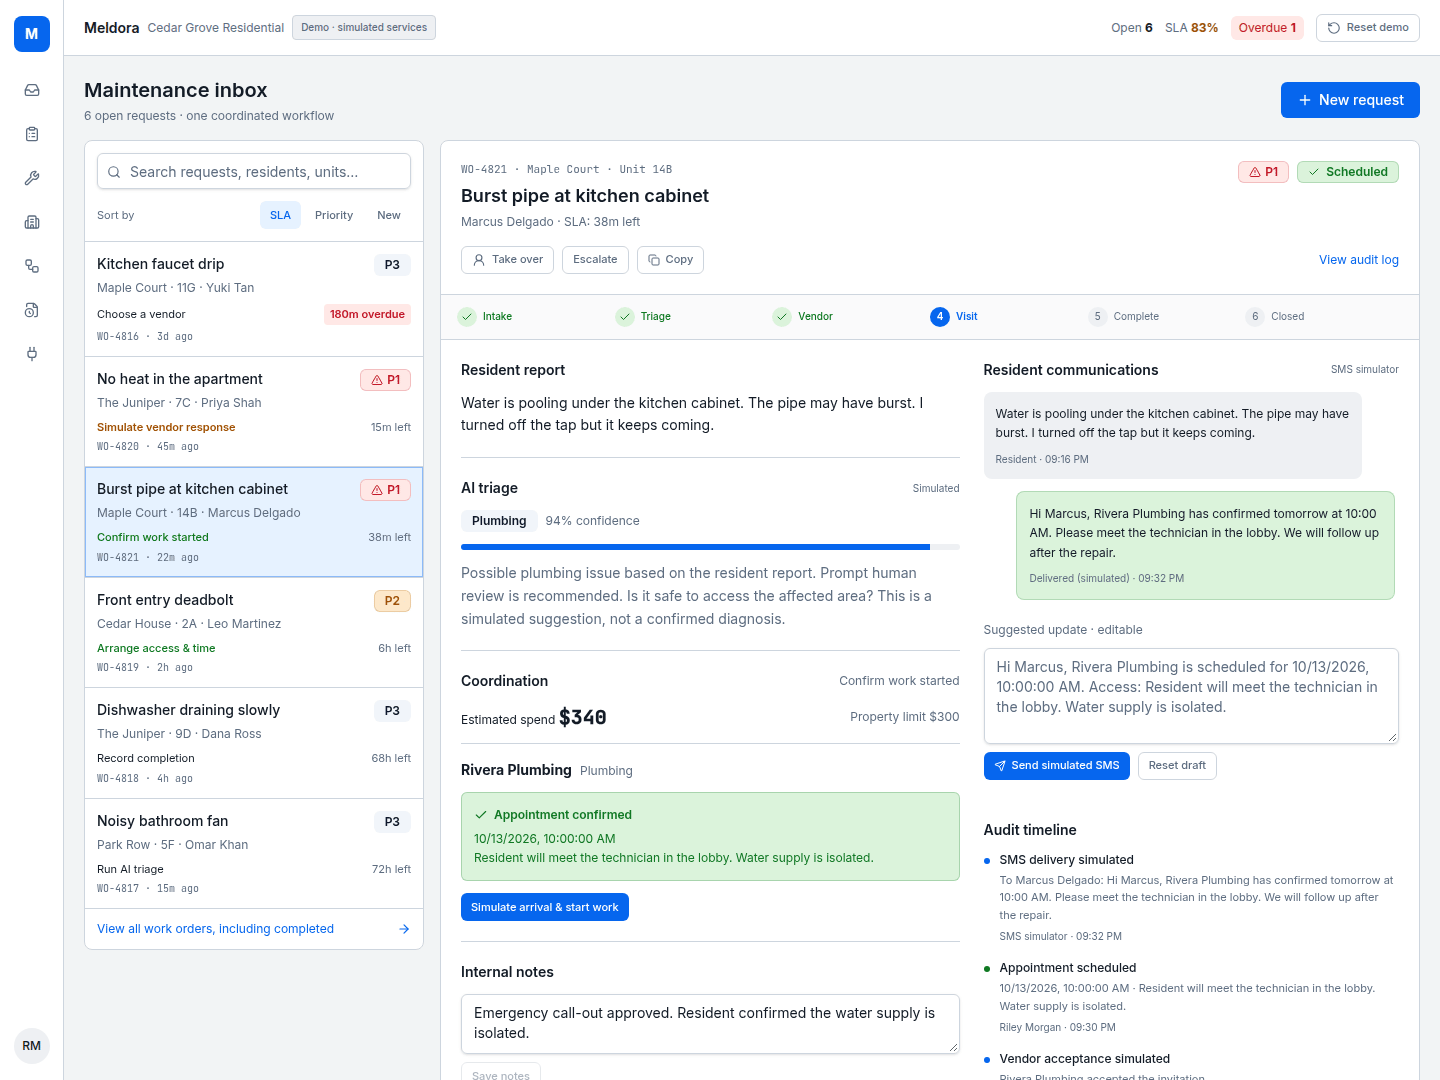Open the buildings properties sidebar icon
The width and height of the screenshot is (1440, 1080).
tap(32, 222)
